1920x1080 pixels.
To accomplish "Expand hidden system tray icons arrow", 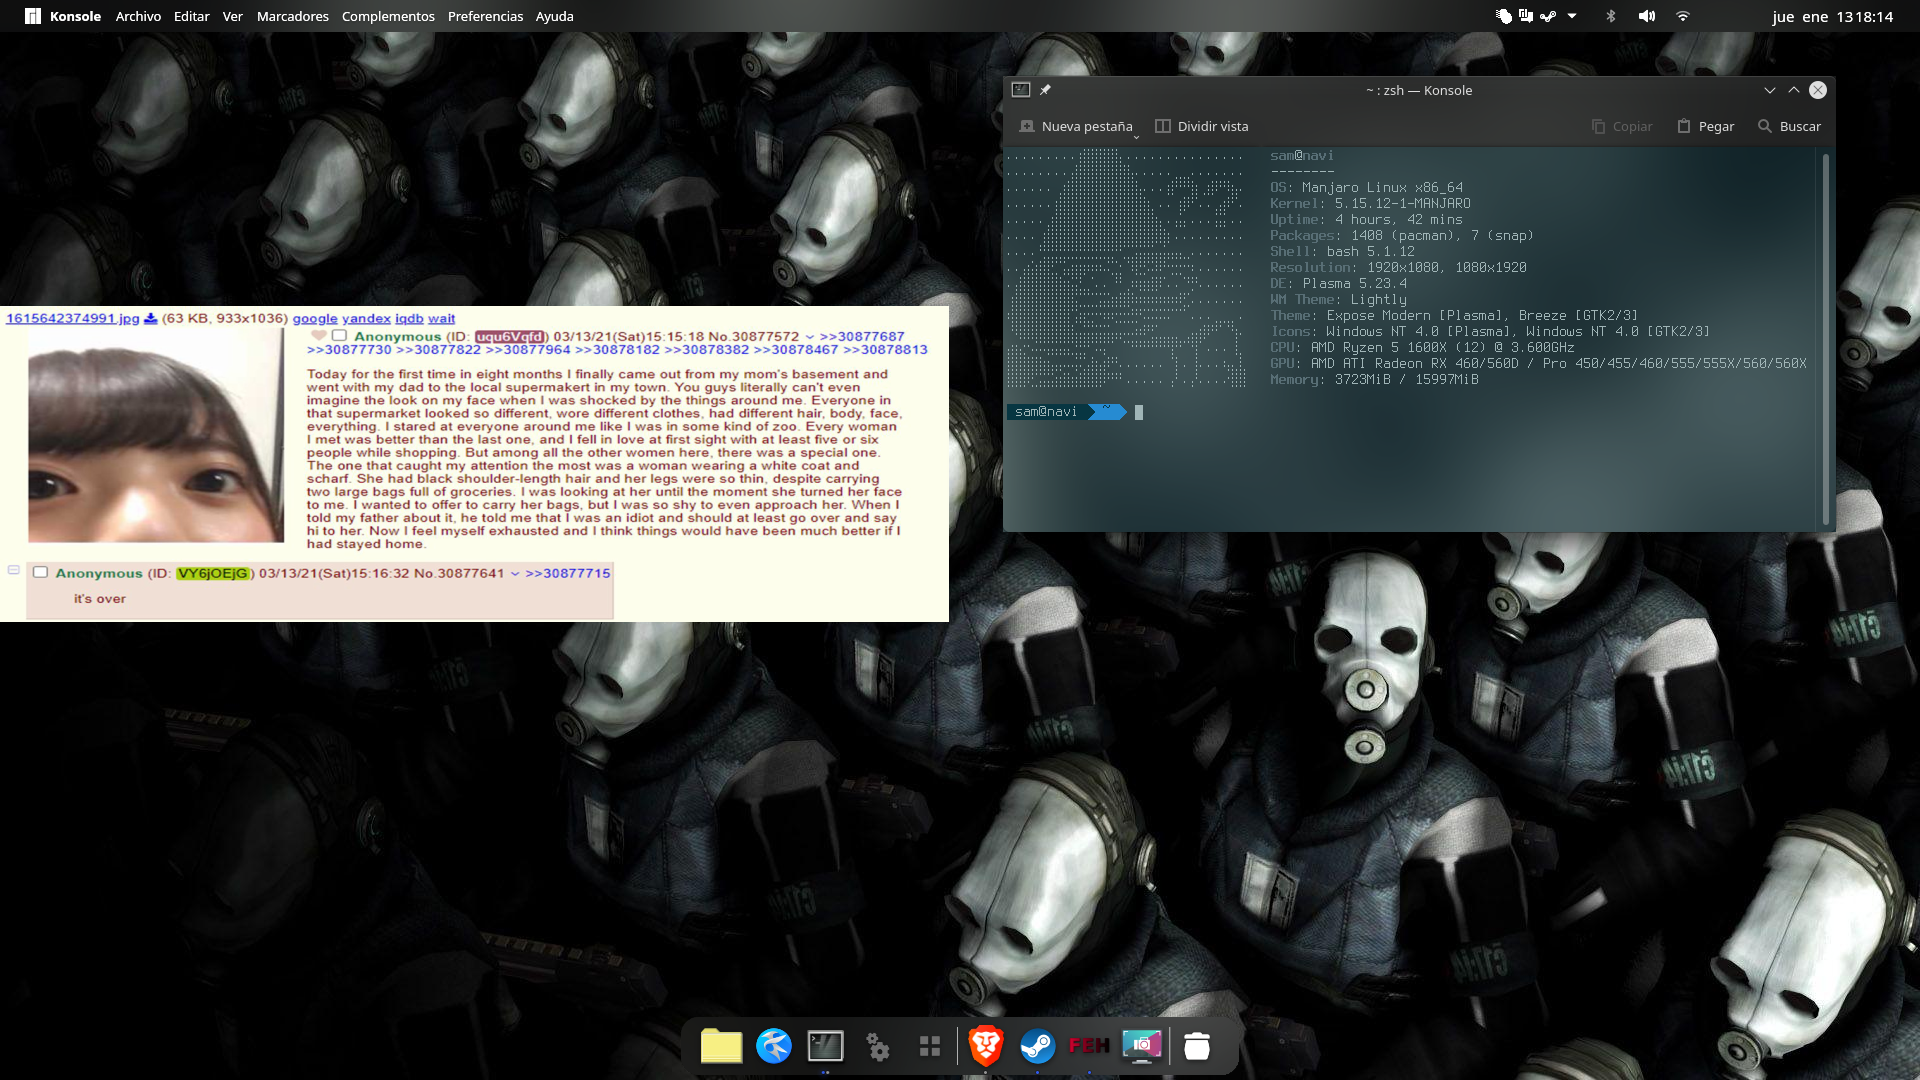I will point(1572,16).
